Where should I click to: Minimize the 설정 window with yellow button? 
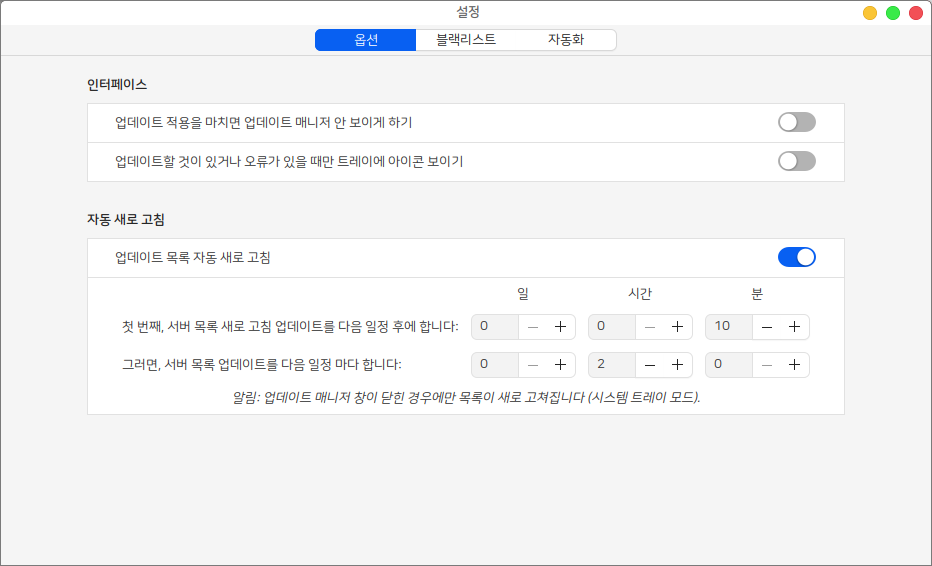[870, 13]
